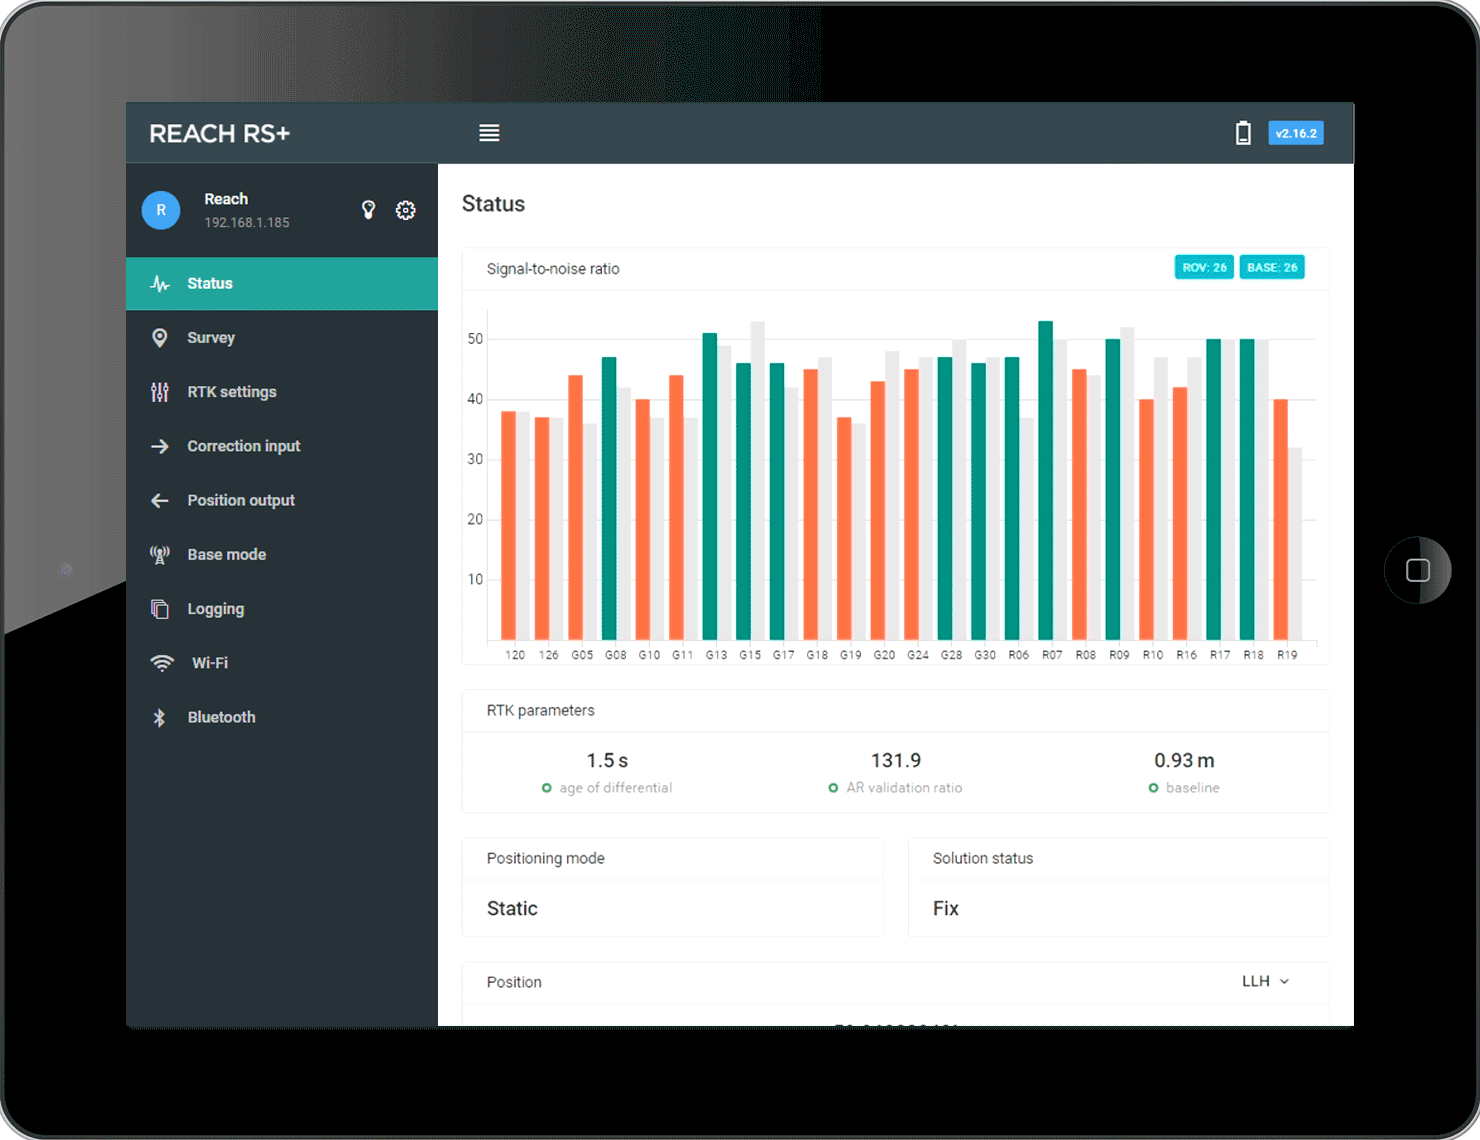
Task: Toggle the hamburger menu icon
Action: (x=489, y=133)
